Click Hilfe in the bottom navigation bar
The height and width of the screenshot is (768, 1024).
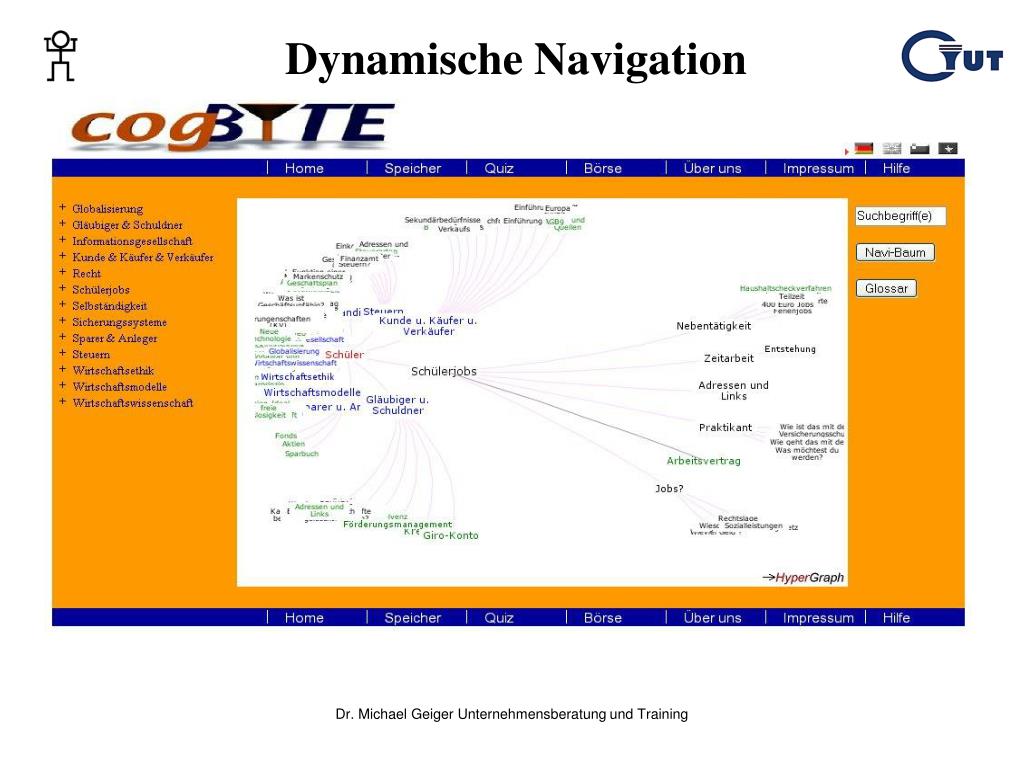point(896,618)
